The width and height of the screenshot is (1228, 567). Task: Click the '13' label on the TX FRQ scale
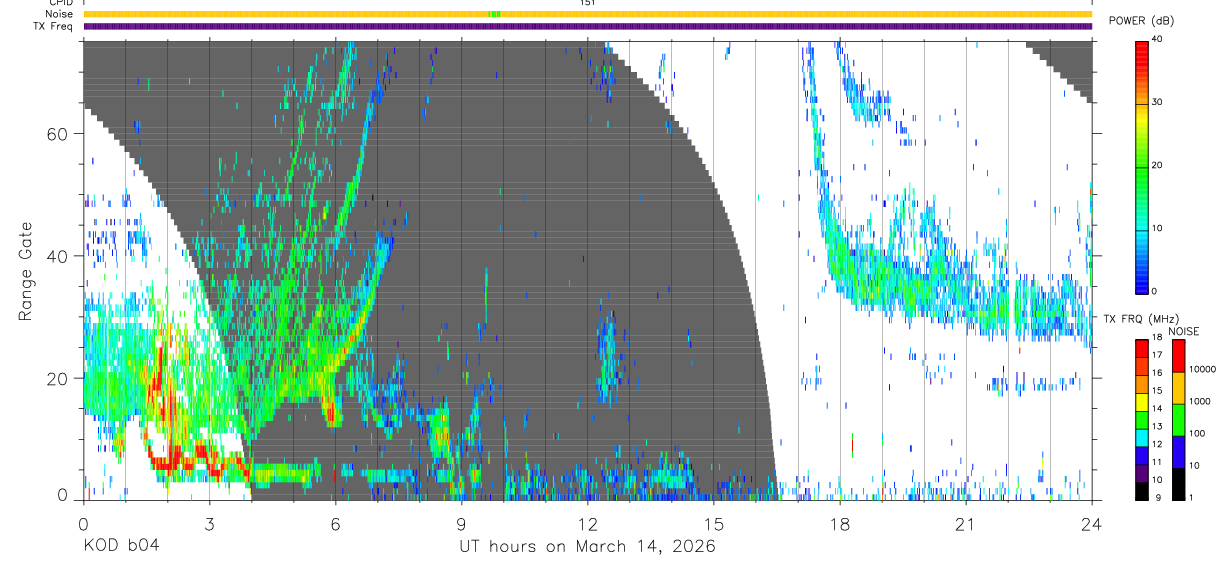tap(1158, 427)
